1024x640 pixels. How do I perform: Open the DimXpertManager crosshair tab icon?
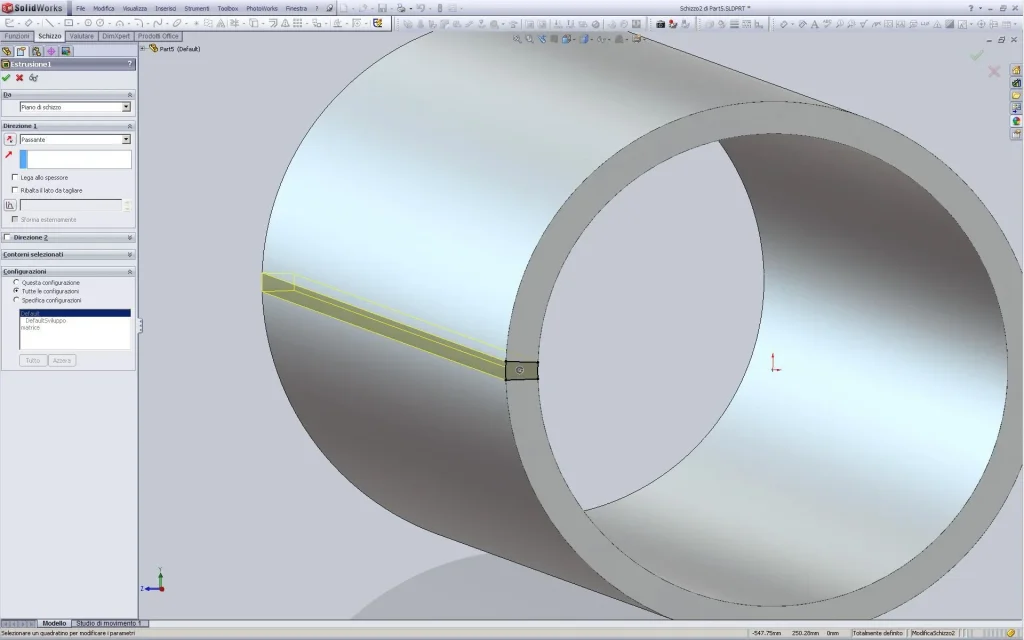coord(51,52)
